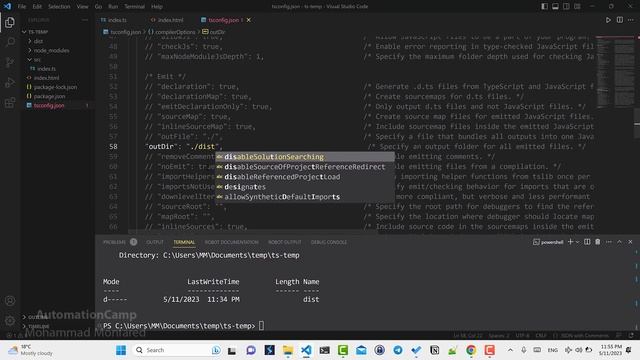Open the Debug Console panel tab

pos(329,242)
